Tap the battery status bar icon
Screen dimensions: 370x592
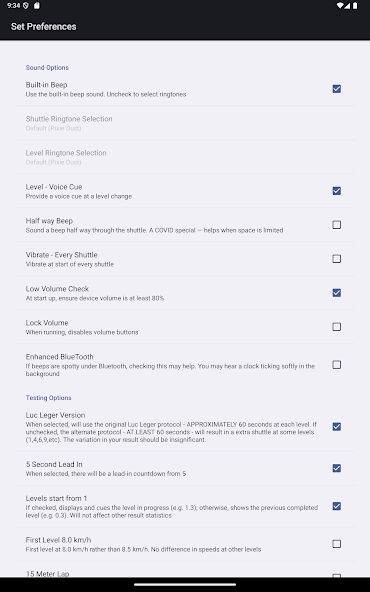tap(355, 5)
